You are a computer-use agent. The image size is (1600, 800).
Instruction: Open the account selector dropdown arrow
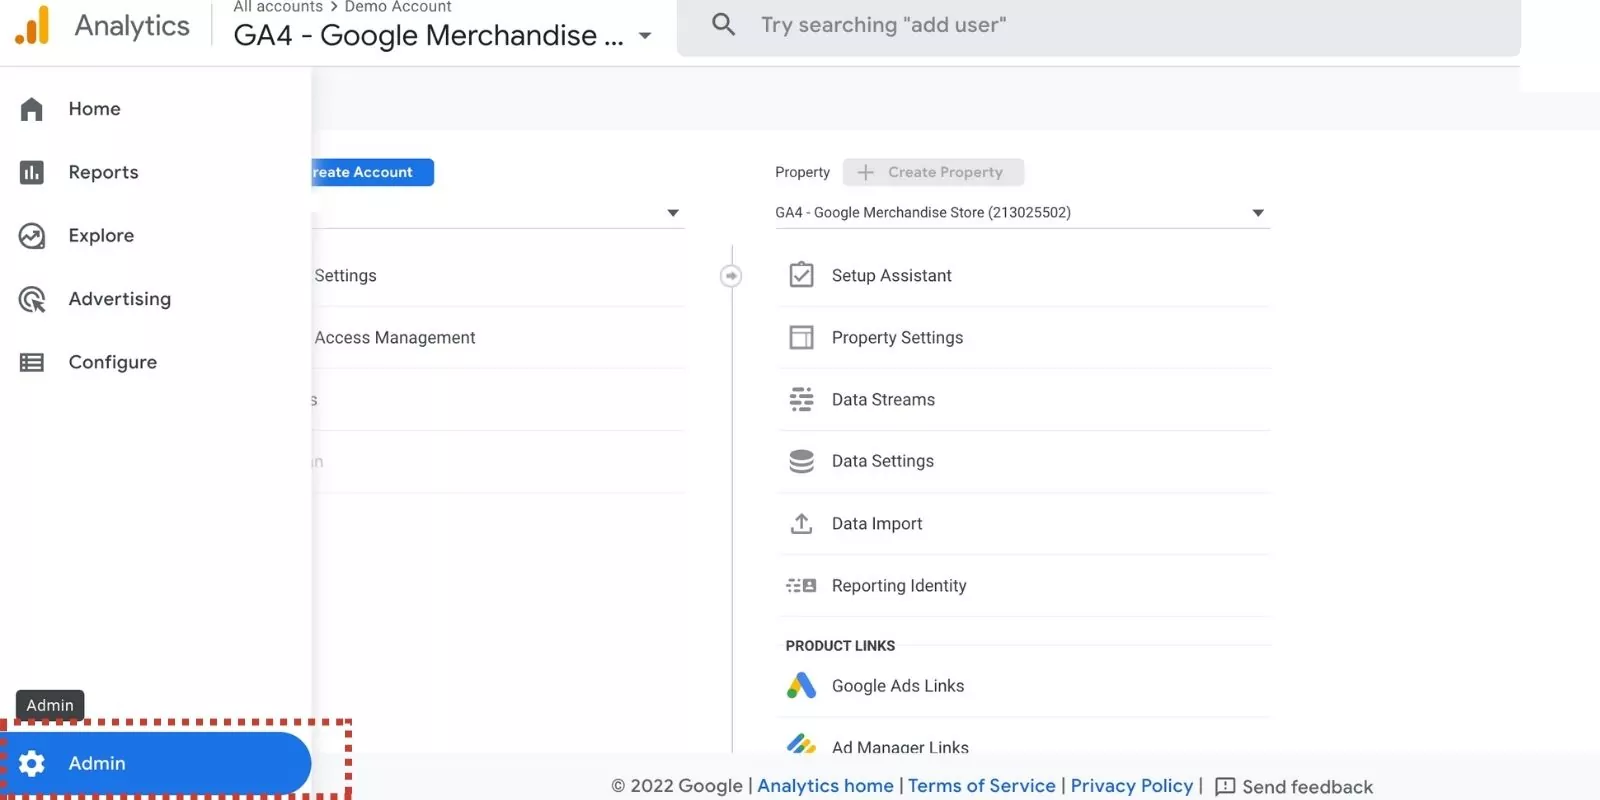pyautogui.click(x=673, y=213)
